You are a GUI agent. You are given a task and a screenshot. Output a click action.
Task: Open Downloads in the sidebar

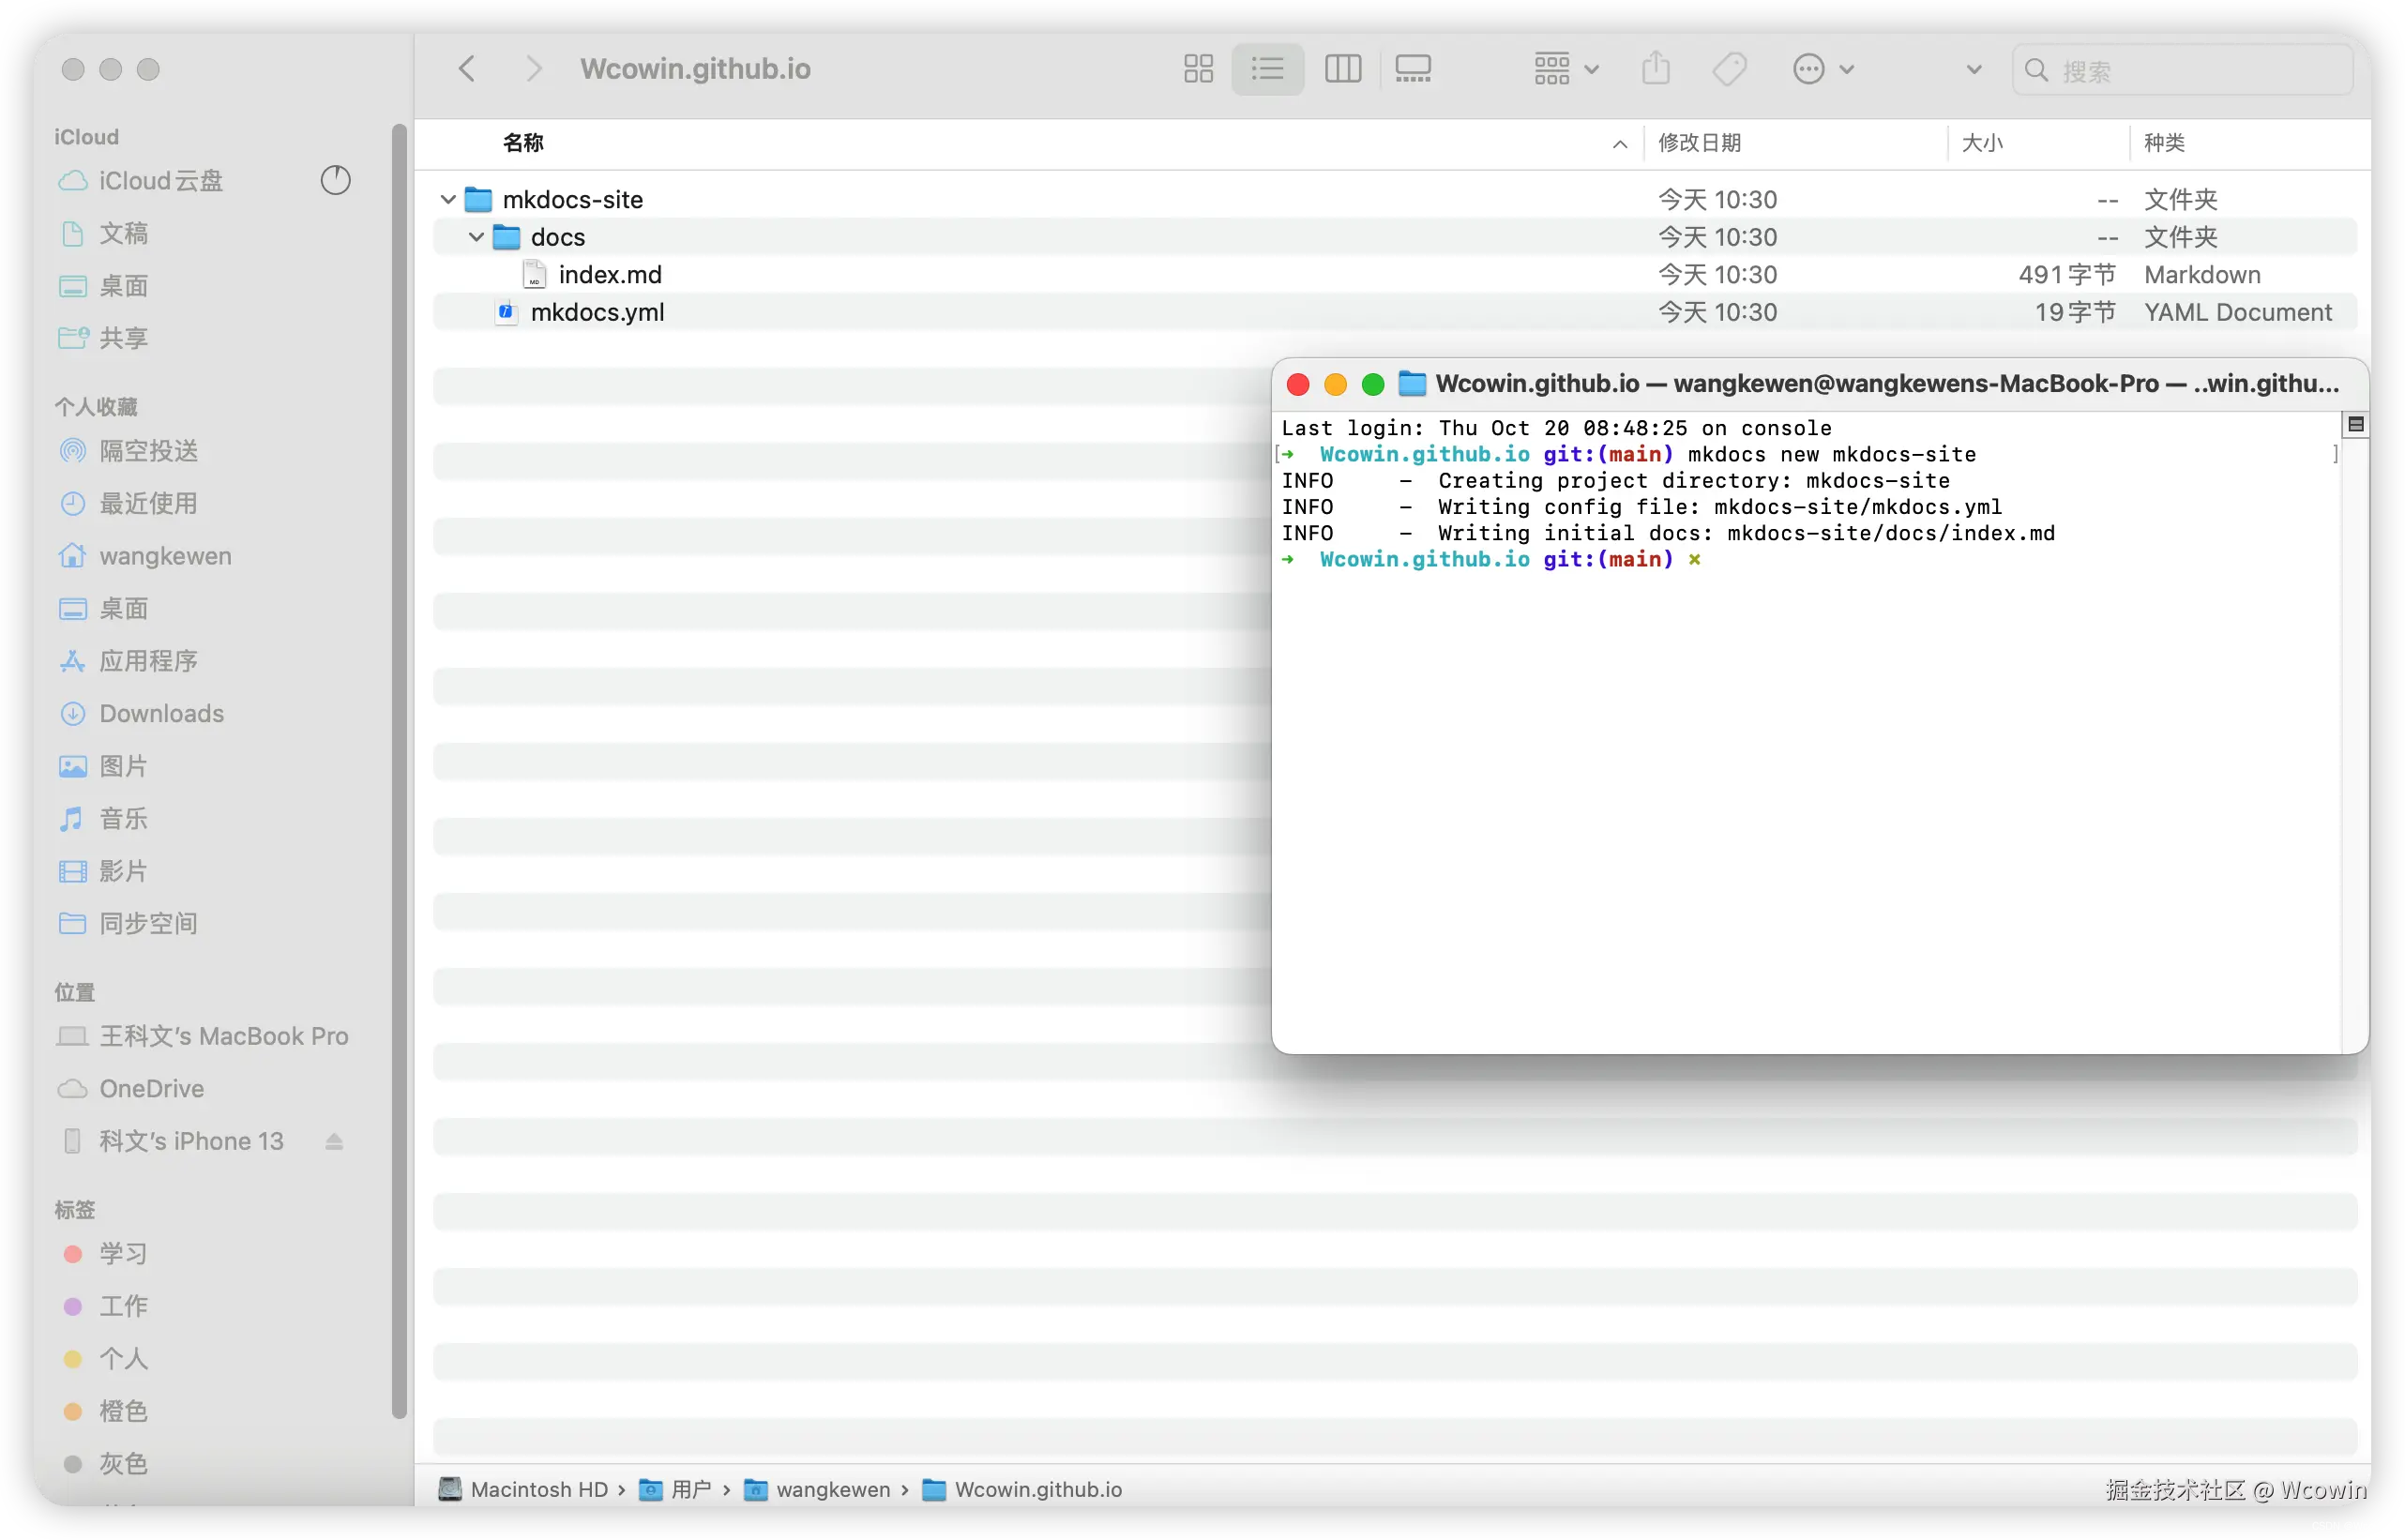pyautogui.click(x=161, y=714)
